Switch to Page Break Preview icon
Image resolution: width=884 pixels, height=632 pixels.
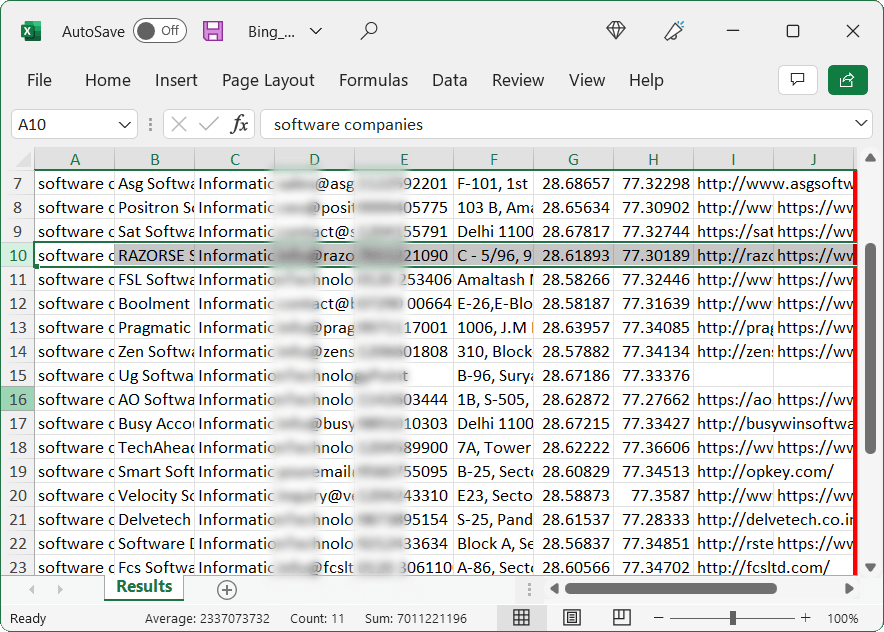click(622, 618)
